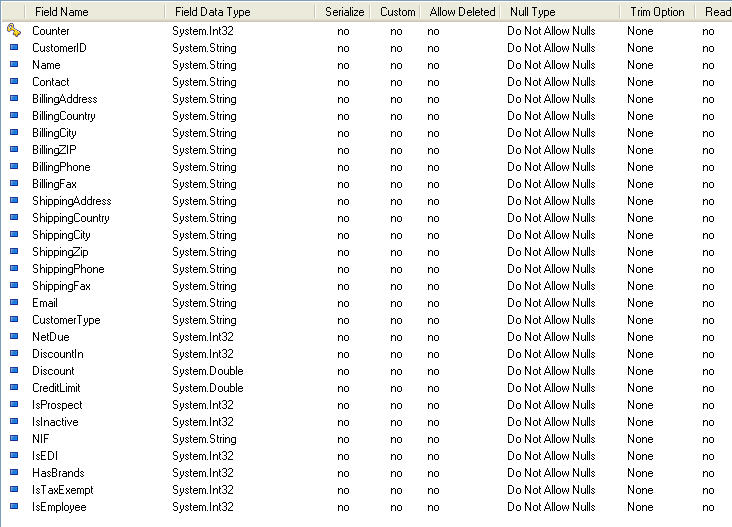The width and height of the screenshot is (732, 527).
Task: Click the Trim Option column header
Action: [x=657, y=12]
